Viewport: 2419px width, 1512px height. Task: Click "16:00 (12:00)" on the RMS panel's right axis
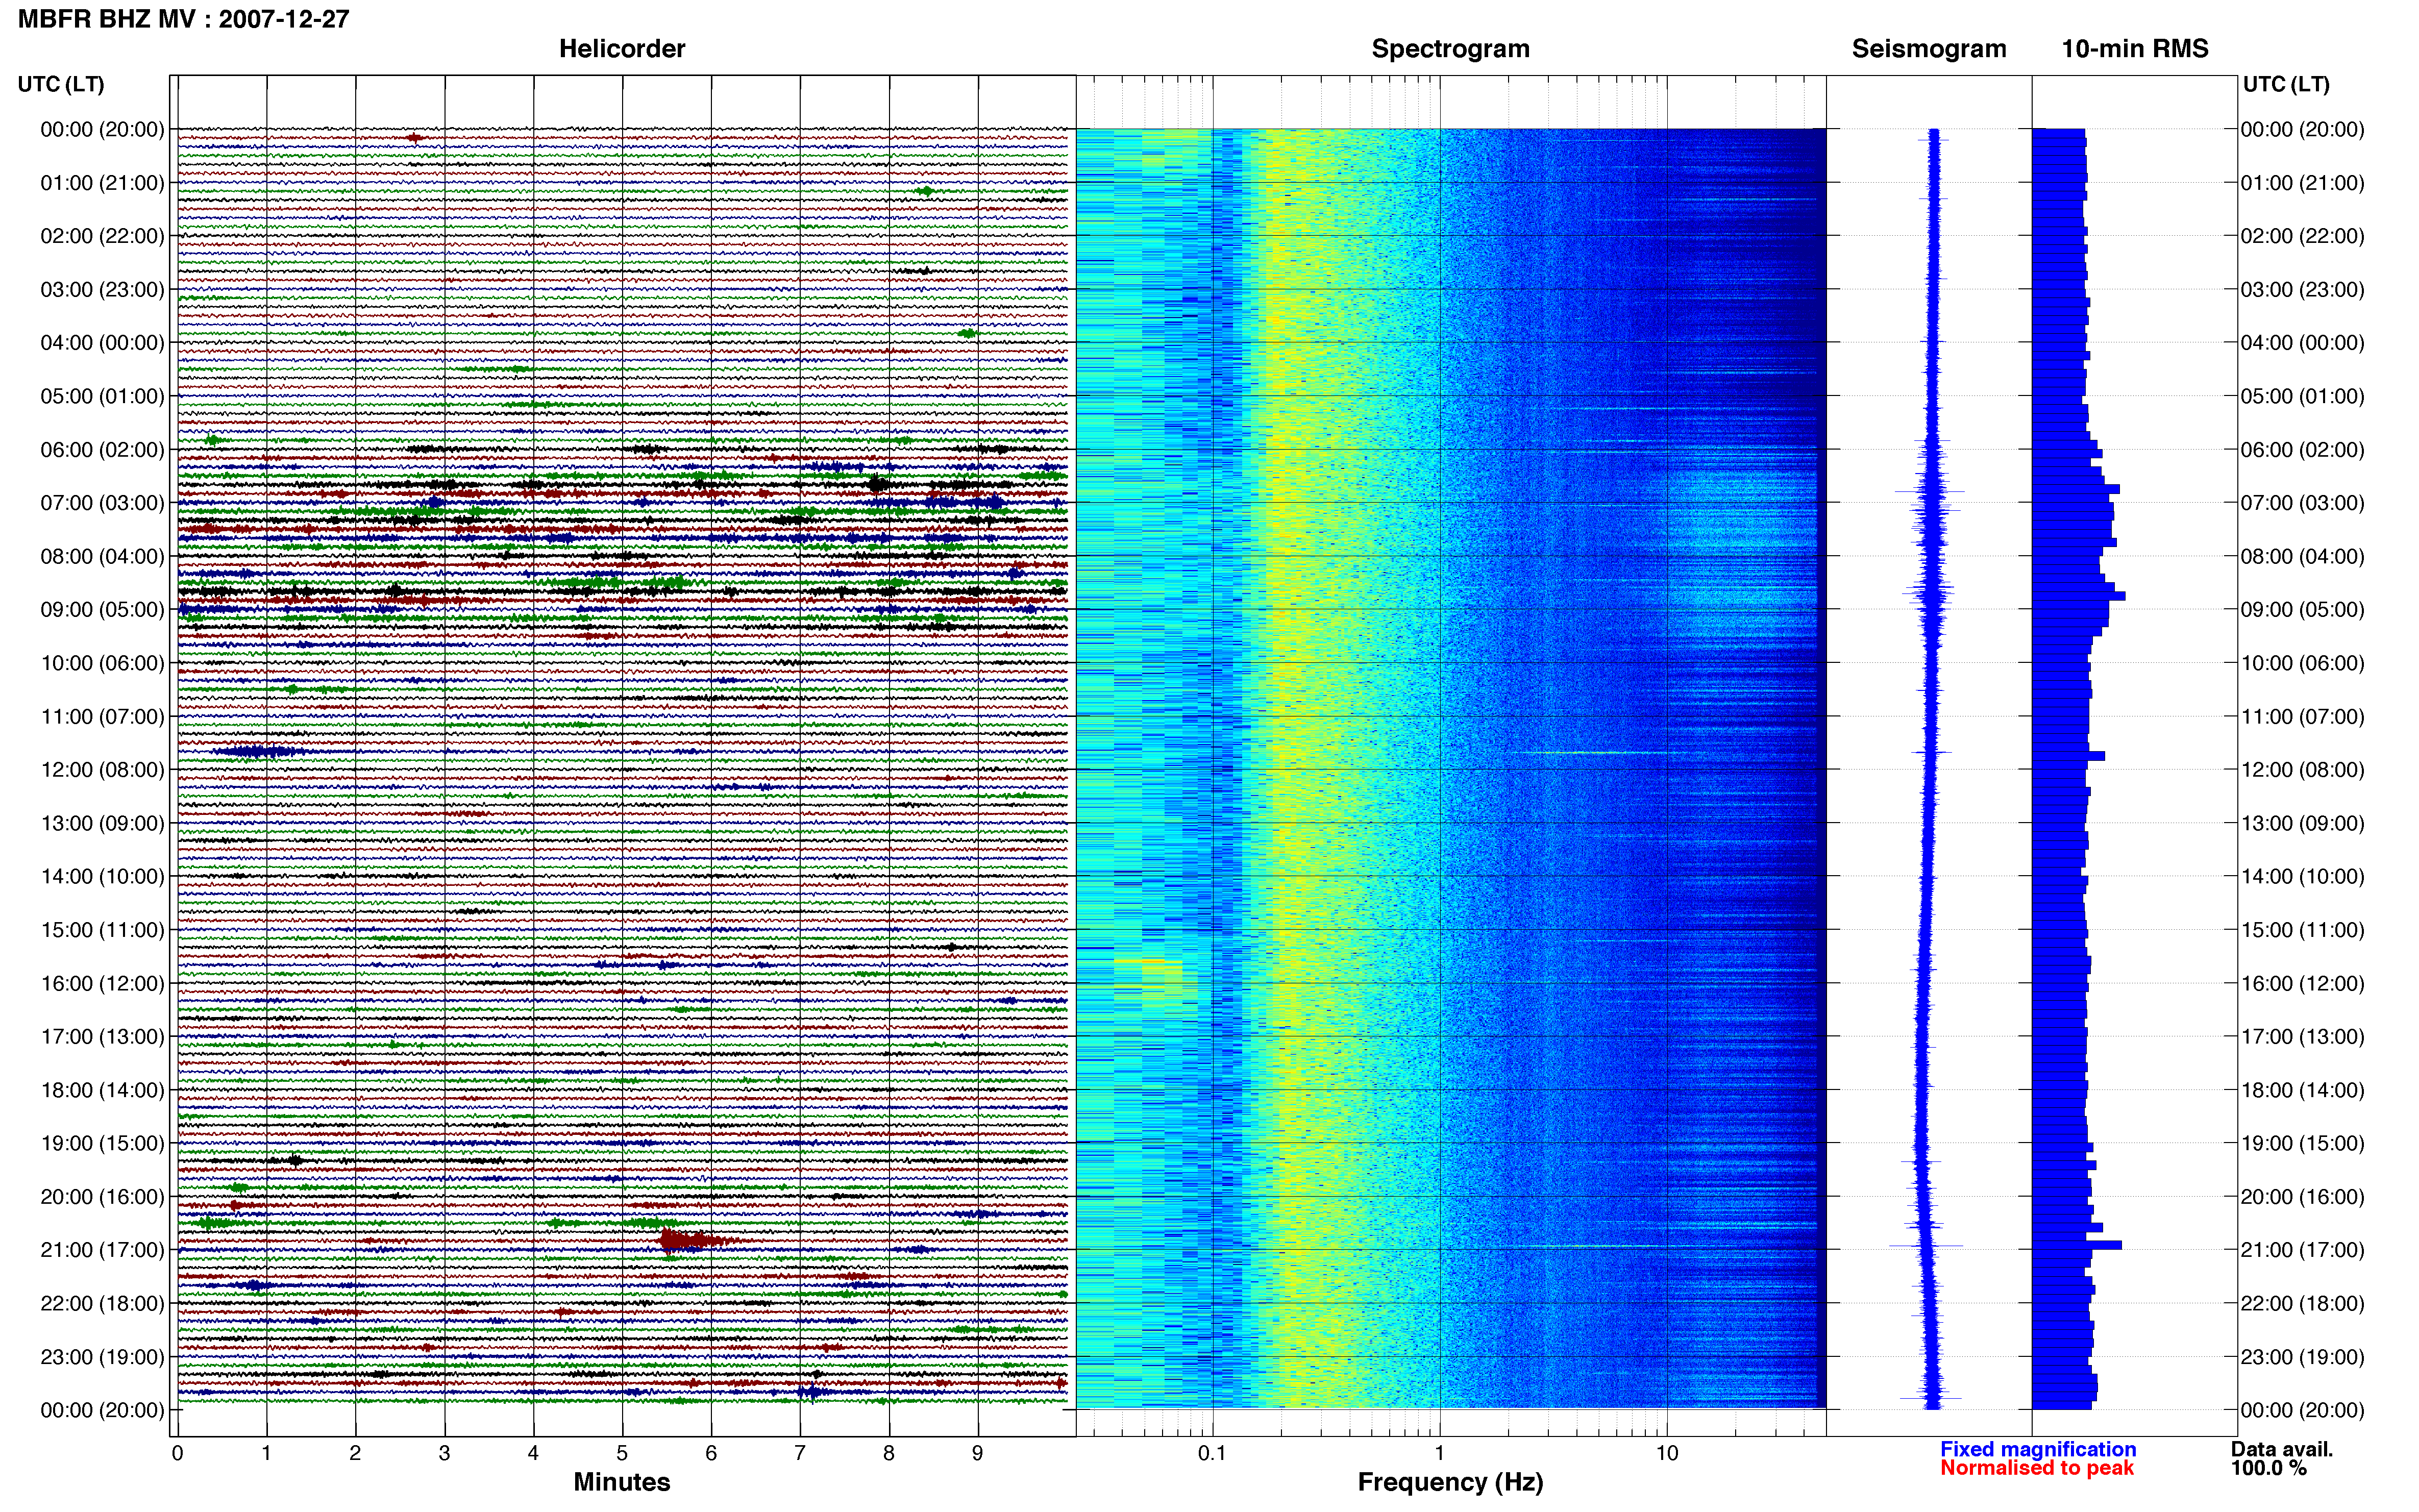point(2302,983)
